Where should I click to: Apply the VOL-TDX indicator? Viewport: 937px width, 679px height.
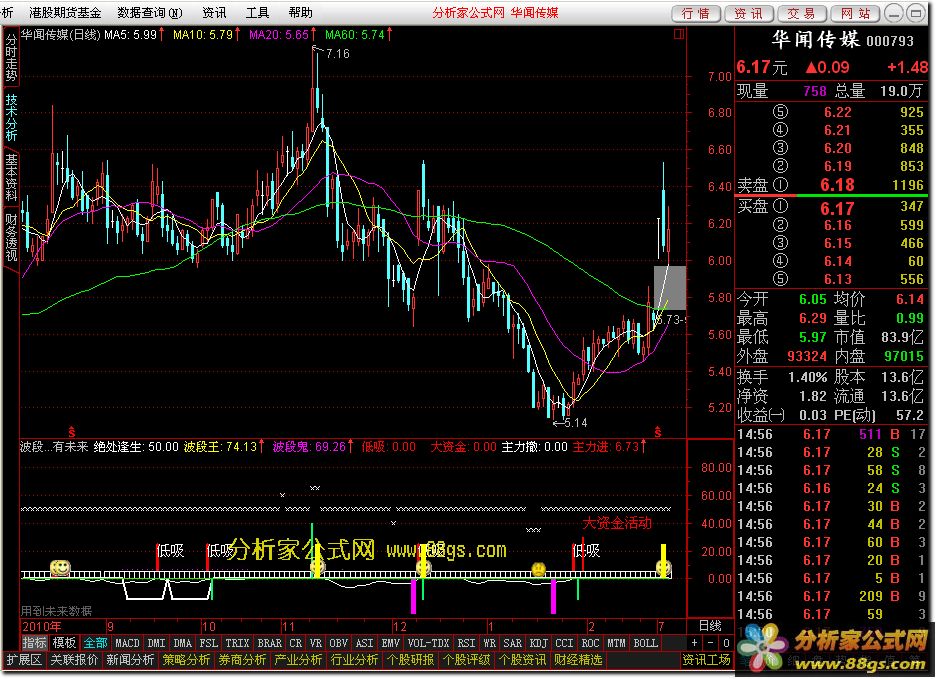(428, 644)
